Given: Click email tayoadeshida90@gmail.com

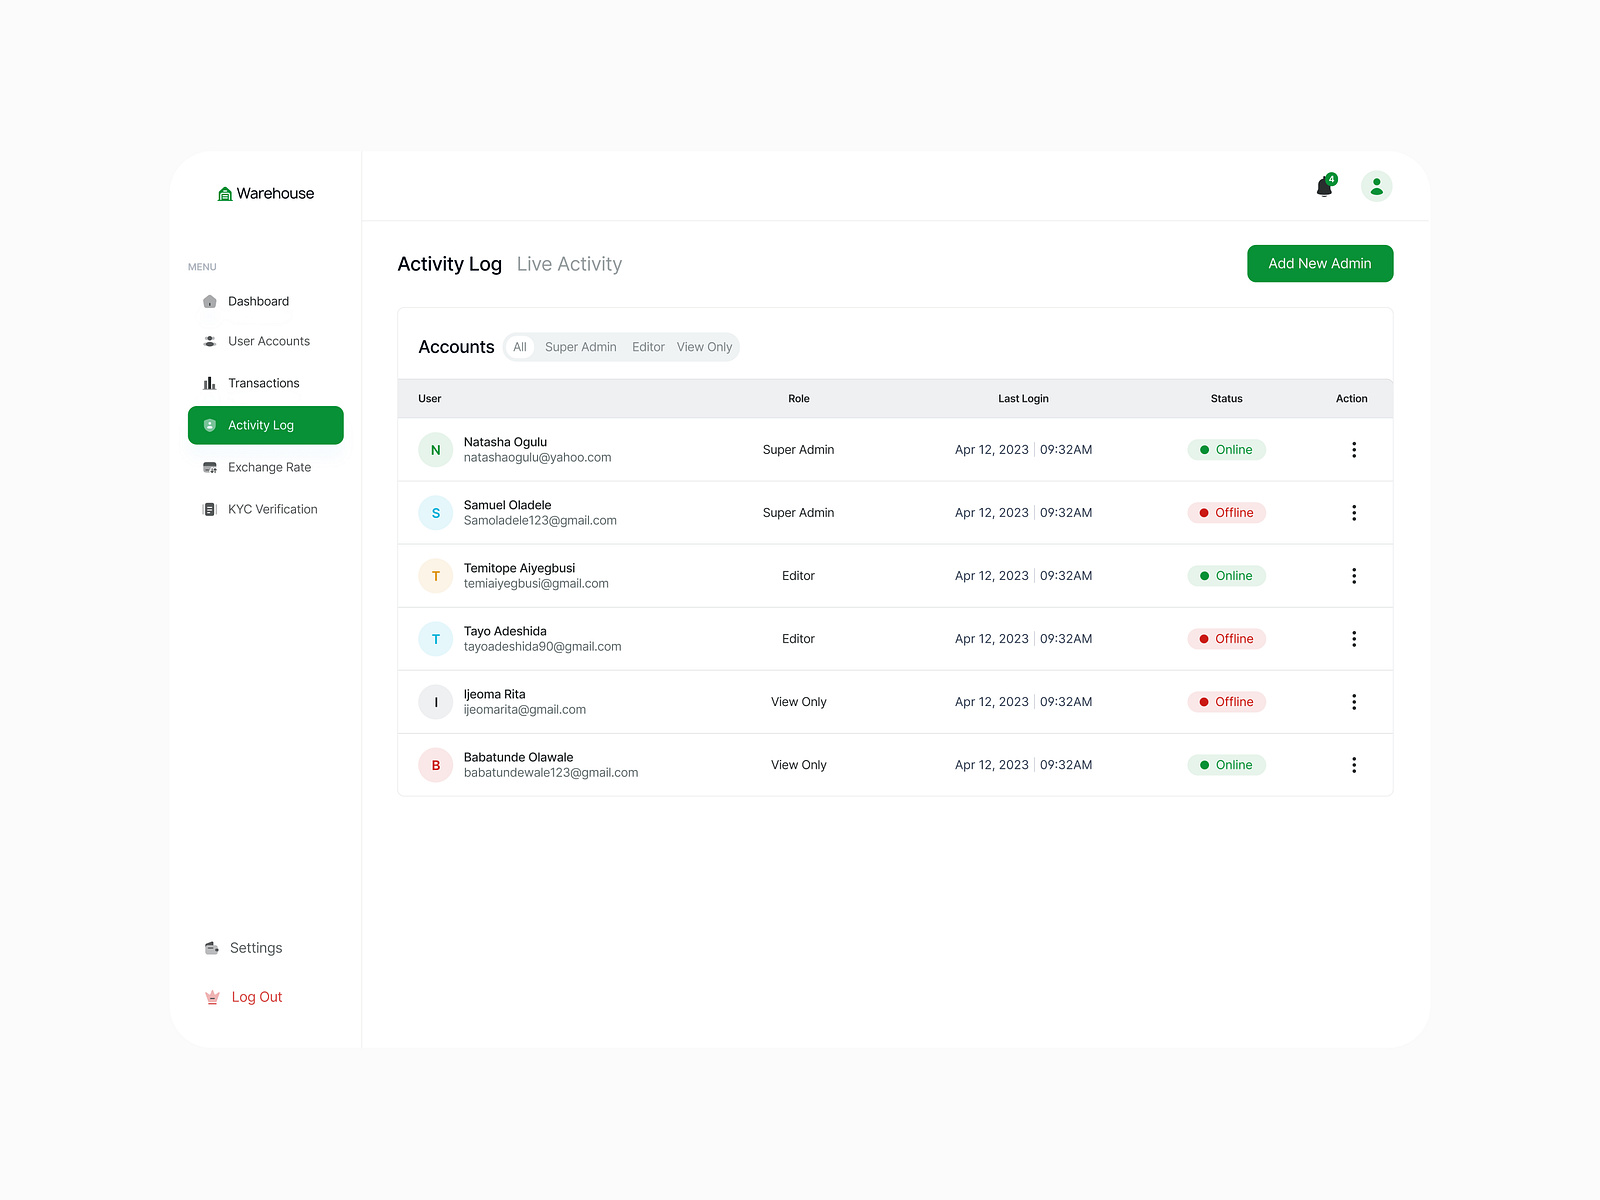Looking at the screenshot, I should click(x=542, y=647).
